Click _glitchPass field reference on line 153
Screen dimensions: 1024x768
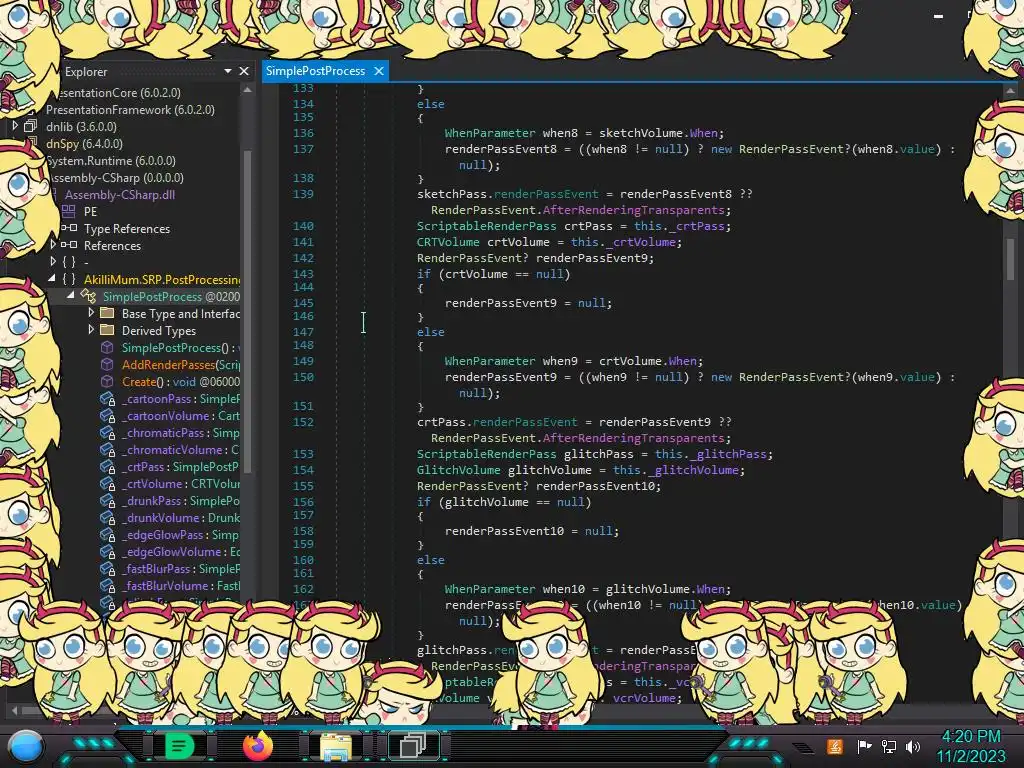729,454
